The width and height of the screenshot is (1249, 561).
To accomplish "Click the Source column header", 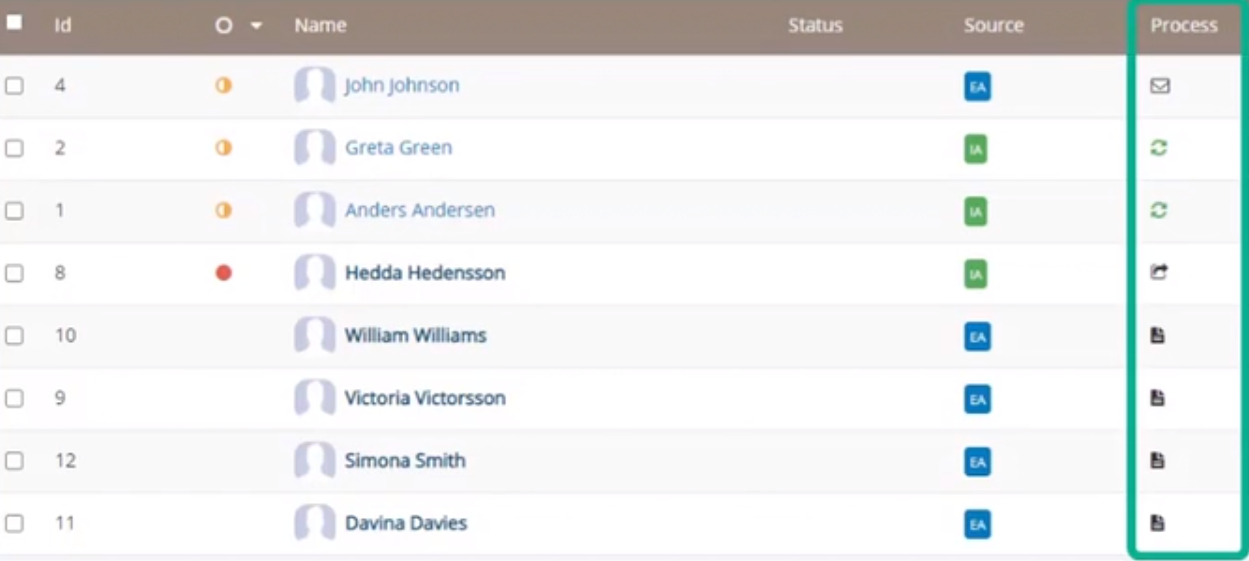I will (993, 26).
